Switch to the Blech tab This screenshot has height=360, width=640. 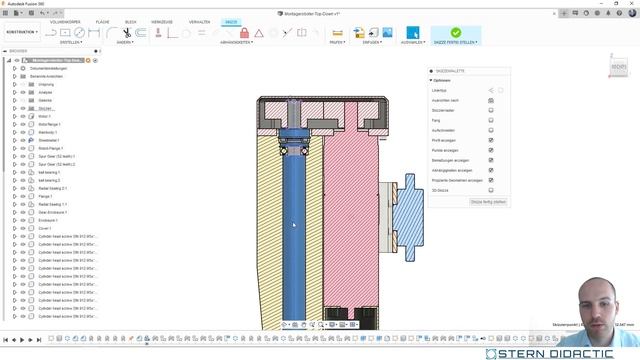pos(131,22)
